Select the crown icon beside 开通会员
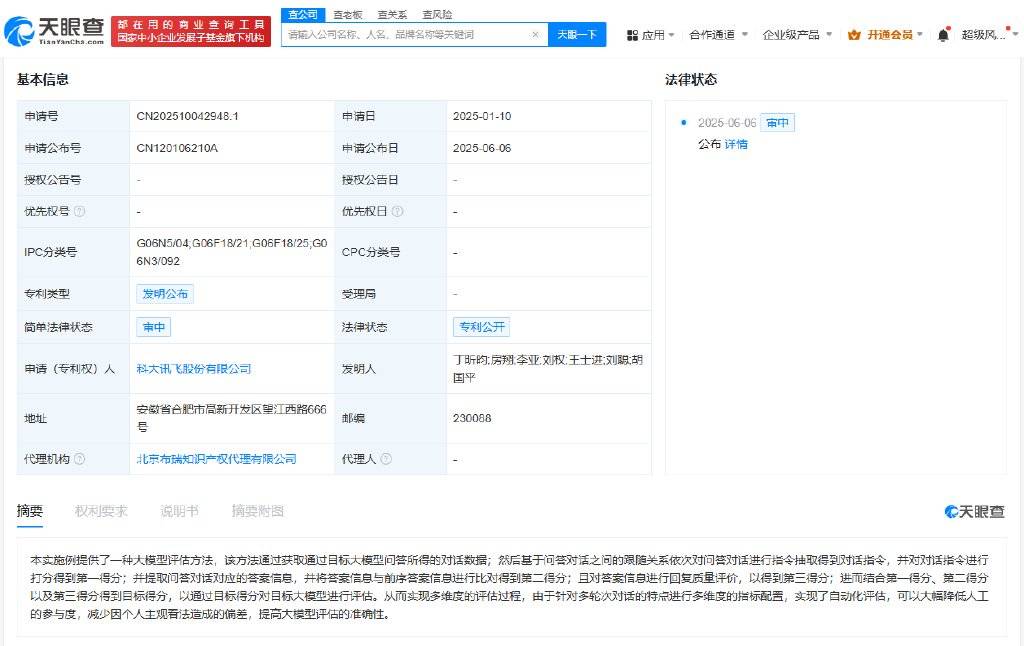The width and height of the screenshot is (1024, 646). (854, 35)
